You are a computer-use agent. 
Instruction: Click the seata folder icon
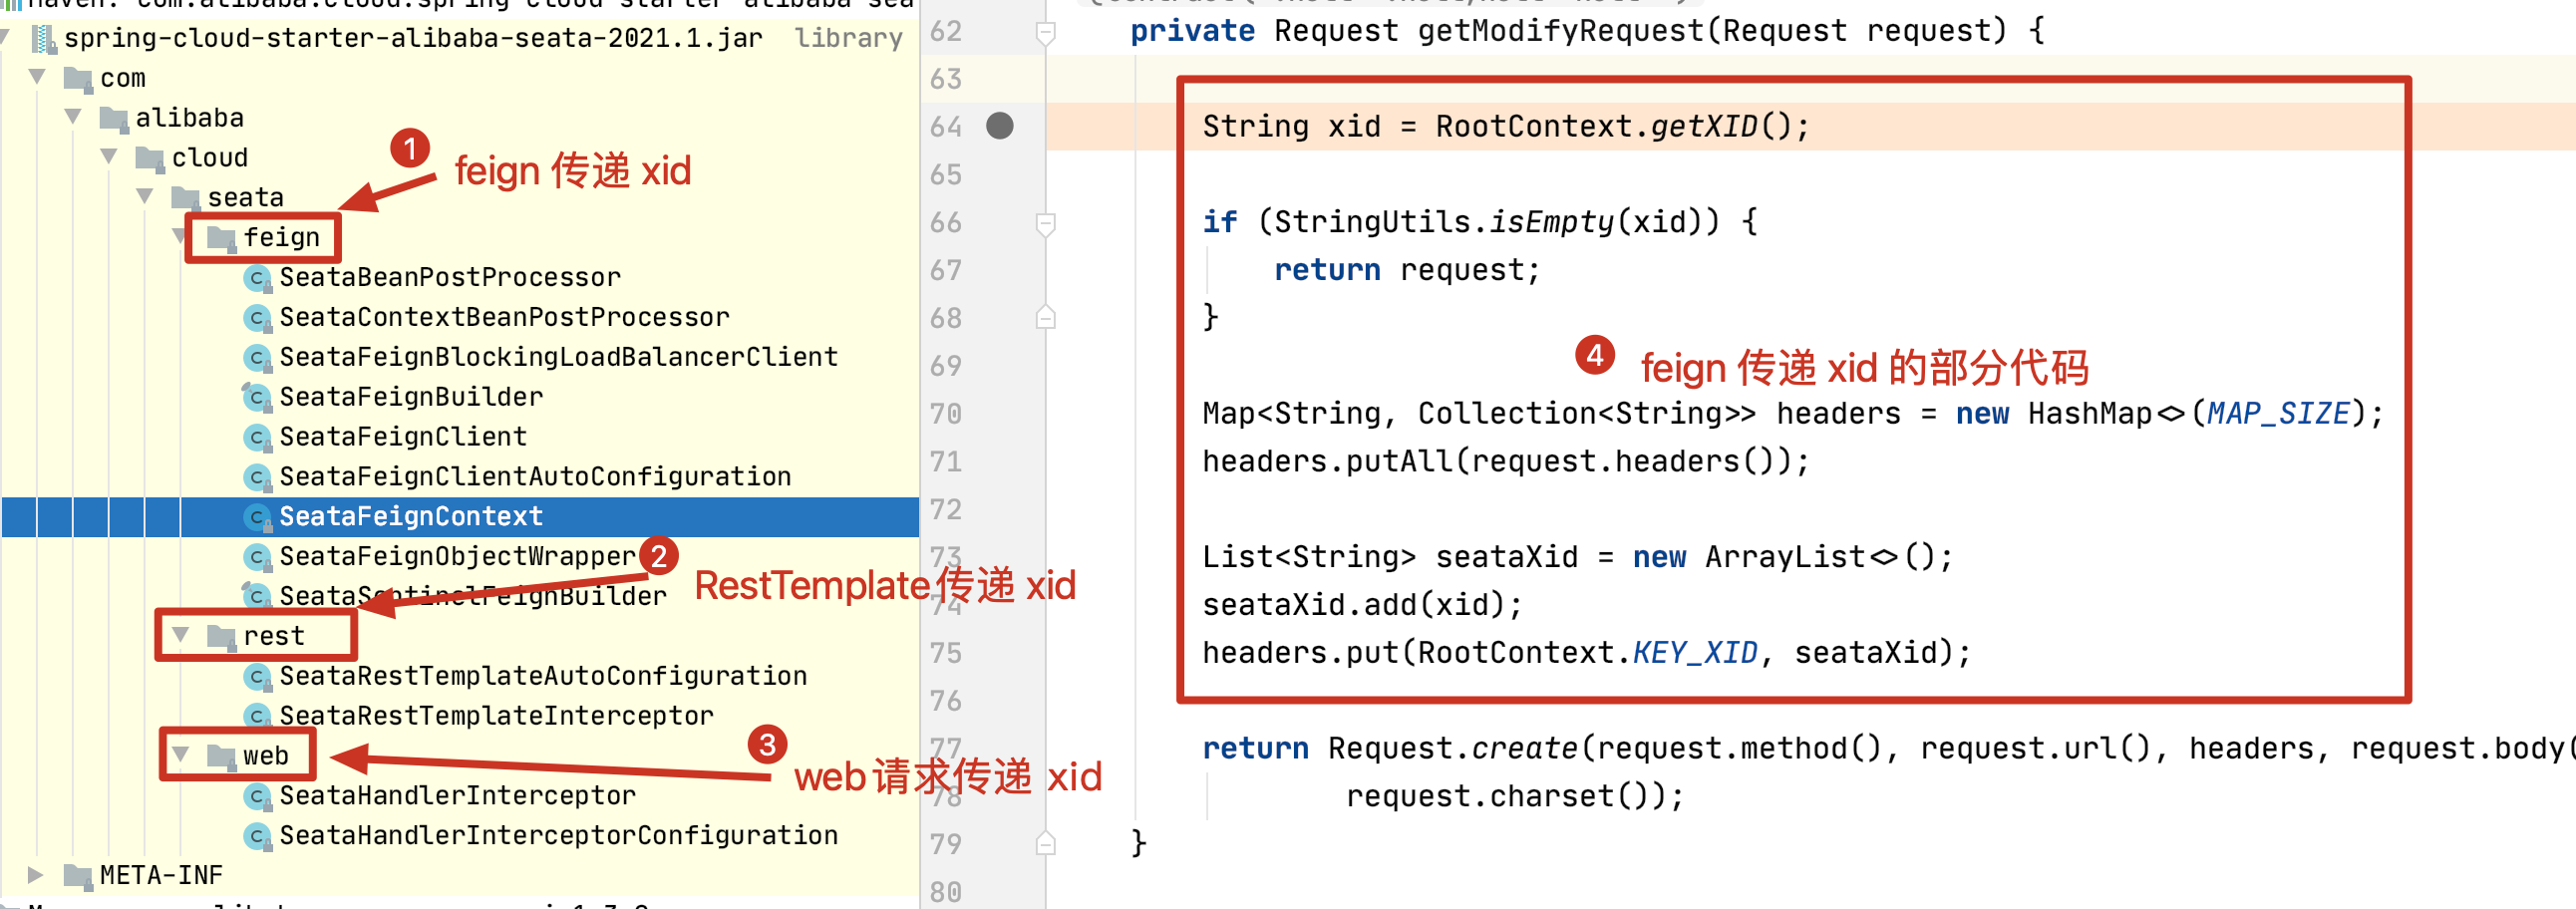186,198
